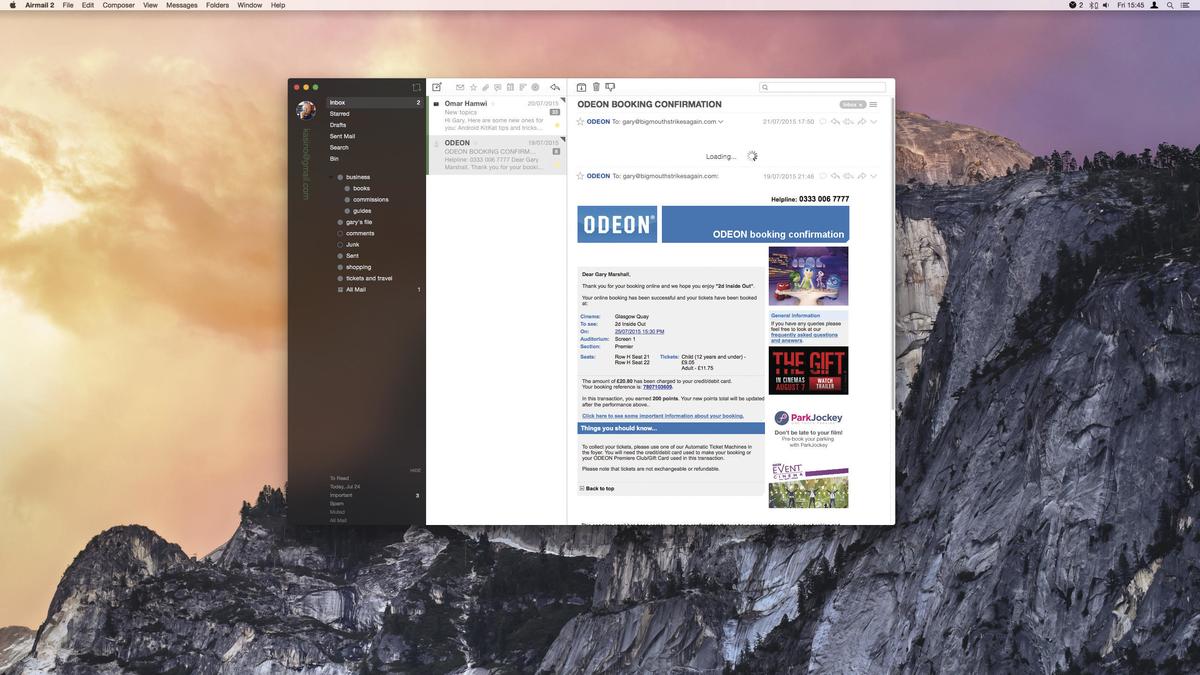The height and width of the screenshot is (675, 1200).
Task: Select the commissions subfolder
Action: (370, 199)
